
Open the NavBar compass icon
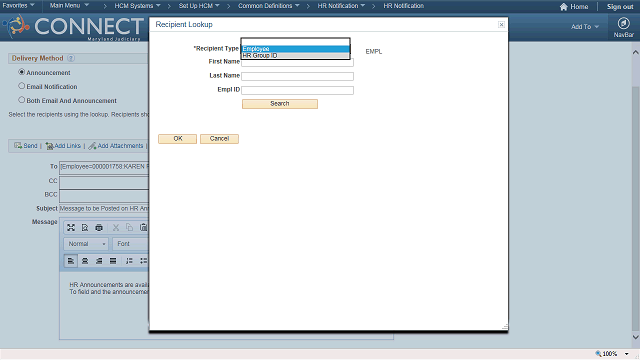[623, 23]
